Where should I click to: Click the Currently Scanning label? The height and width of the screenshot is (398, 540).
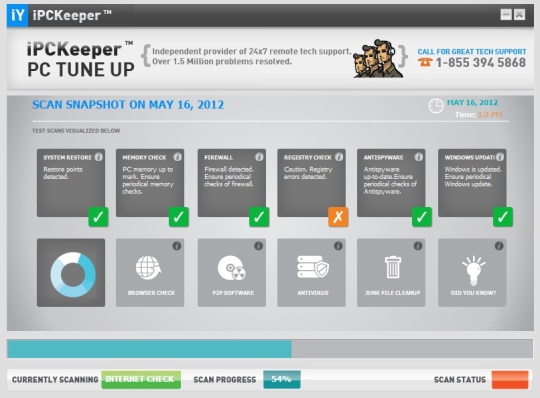55,380
